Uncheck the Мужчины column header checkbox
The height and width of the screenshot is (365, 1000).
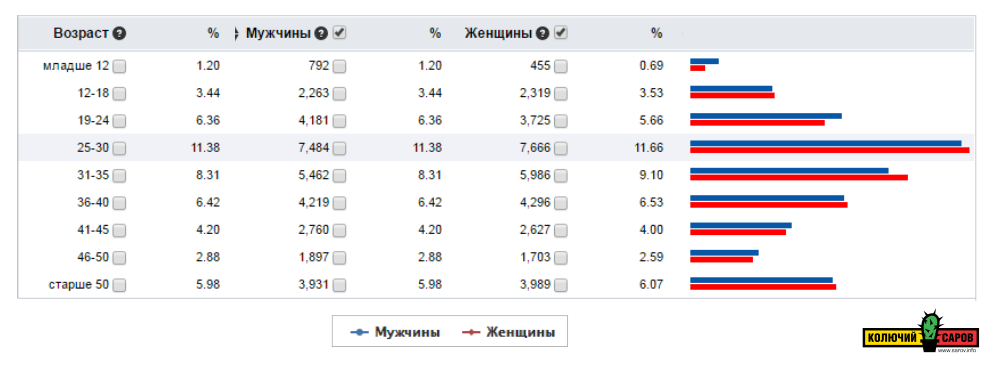pos(340,33)
